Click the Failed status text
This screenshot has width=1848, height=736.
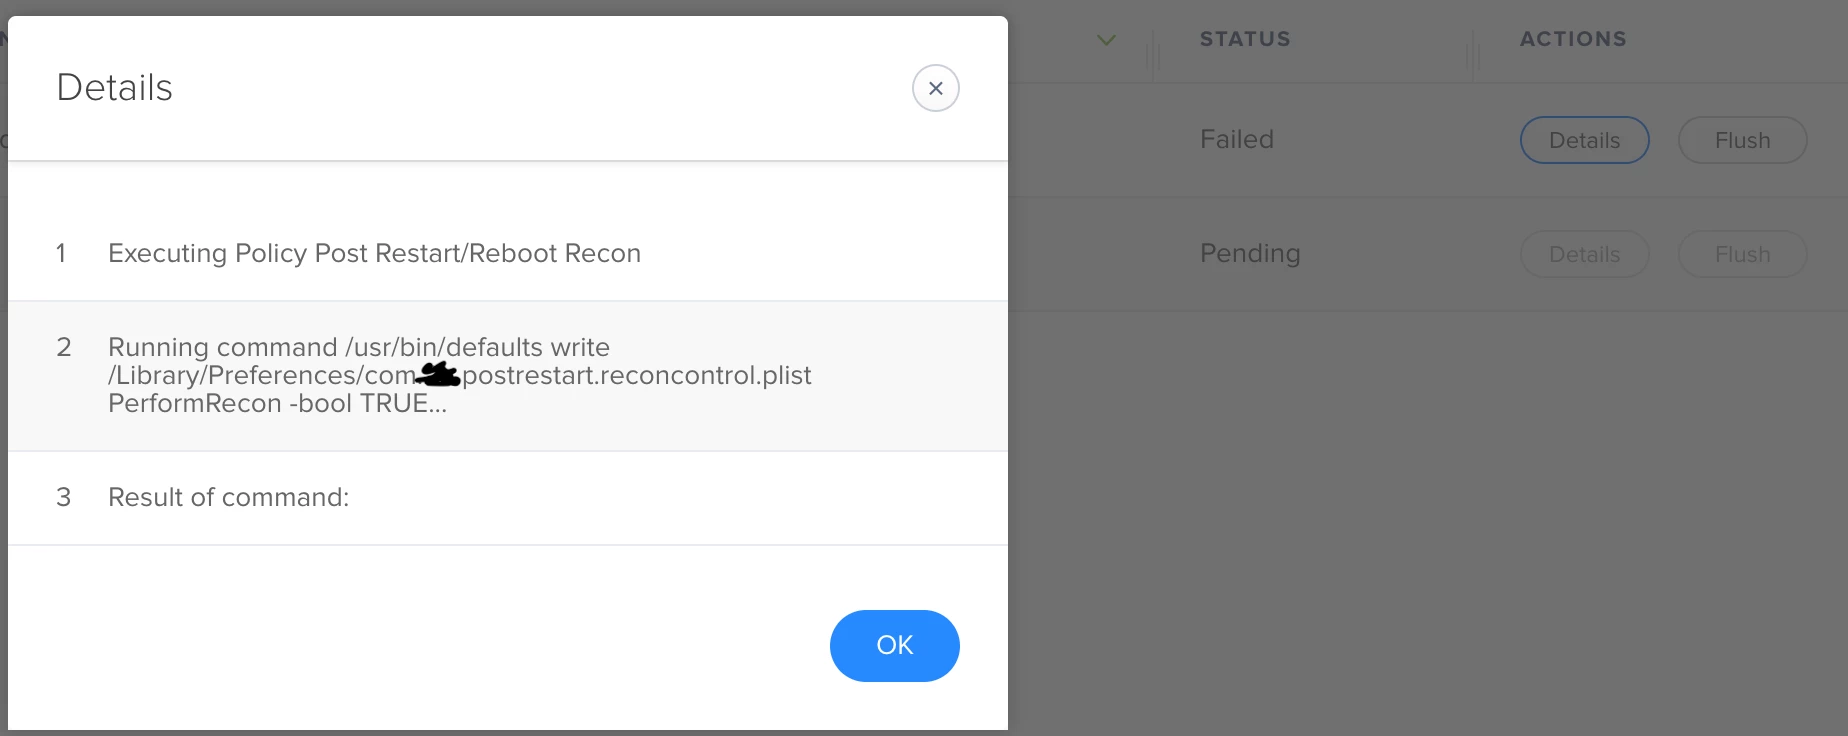(1236, 139)
